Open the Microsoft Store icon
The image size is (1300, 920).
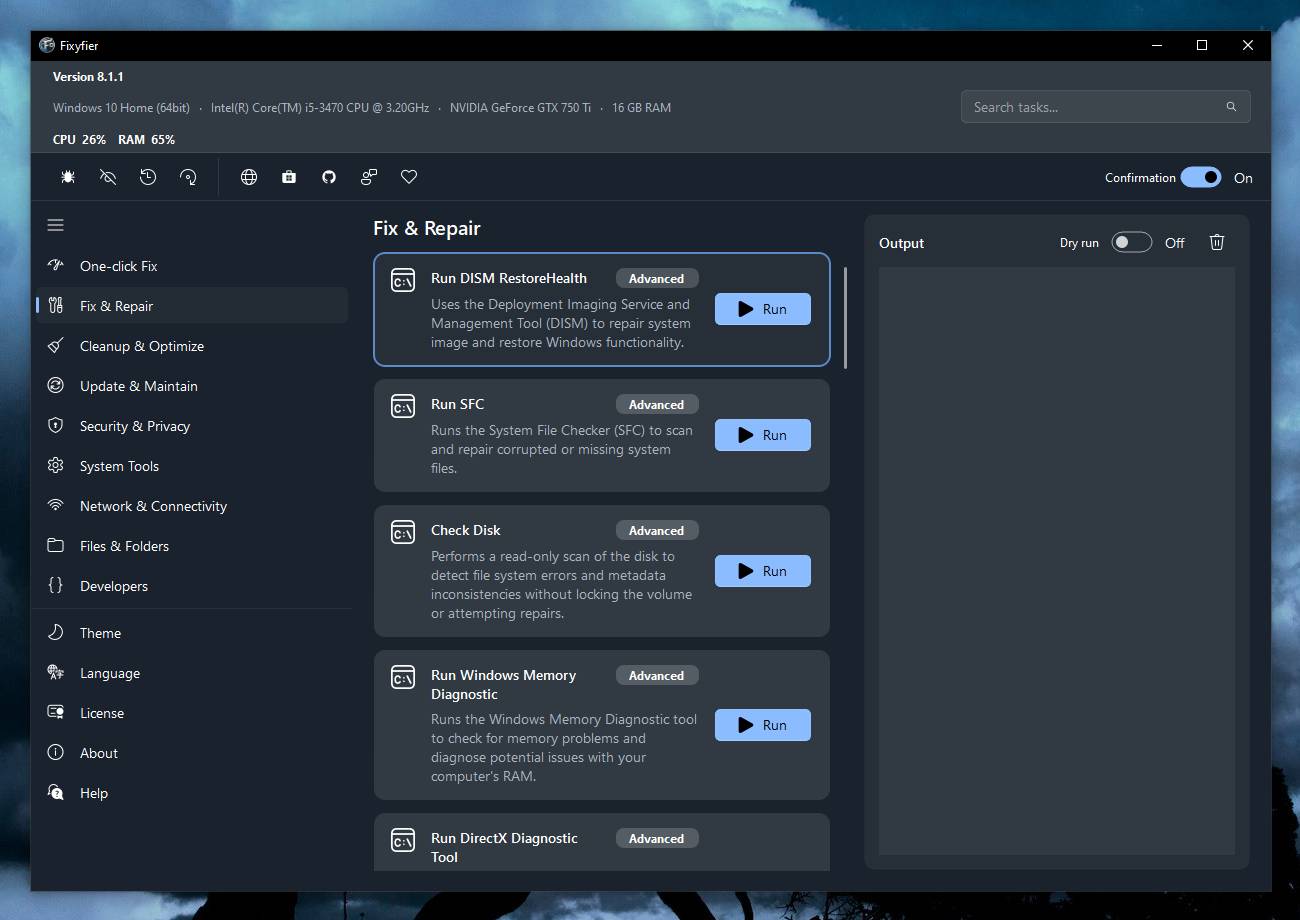tap(289, 177)
